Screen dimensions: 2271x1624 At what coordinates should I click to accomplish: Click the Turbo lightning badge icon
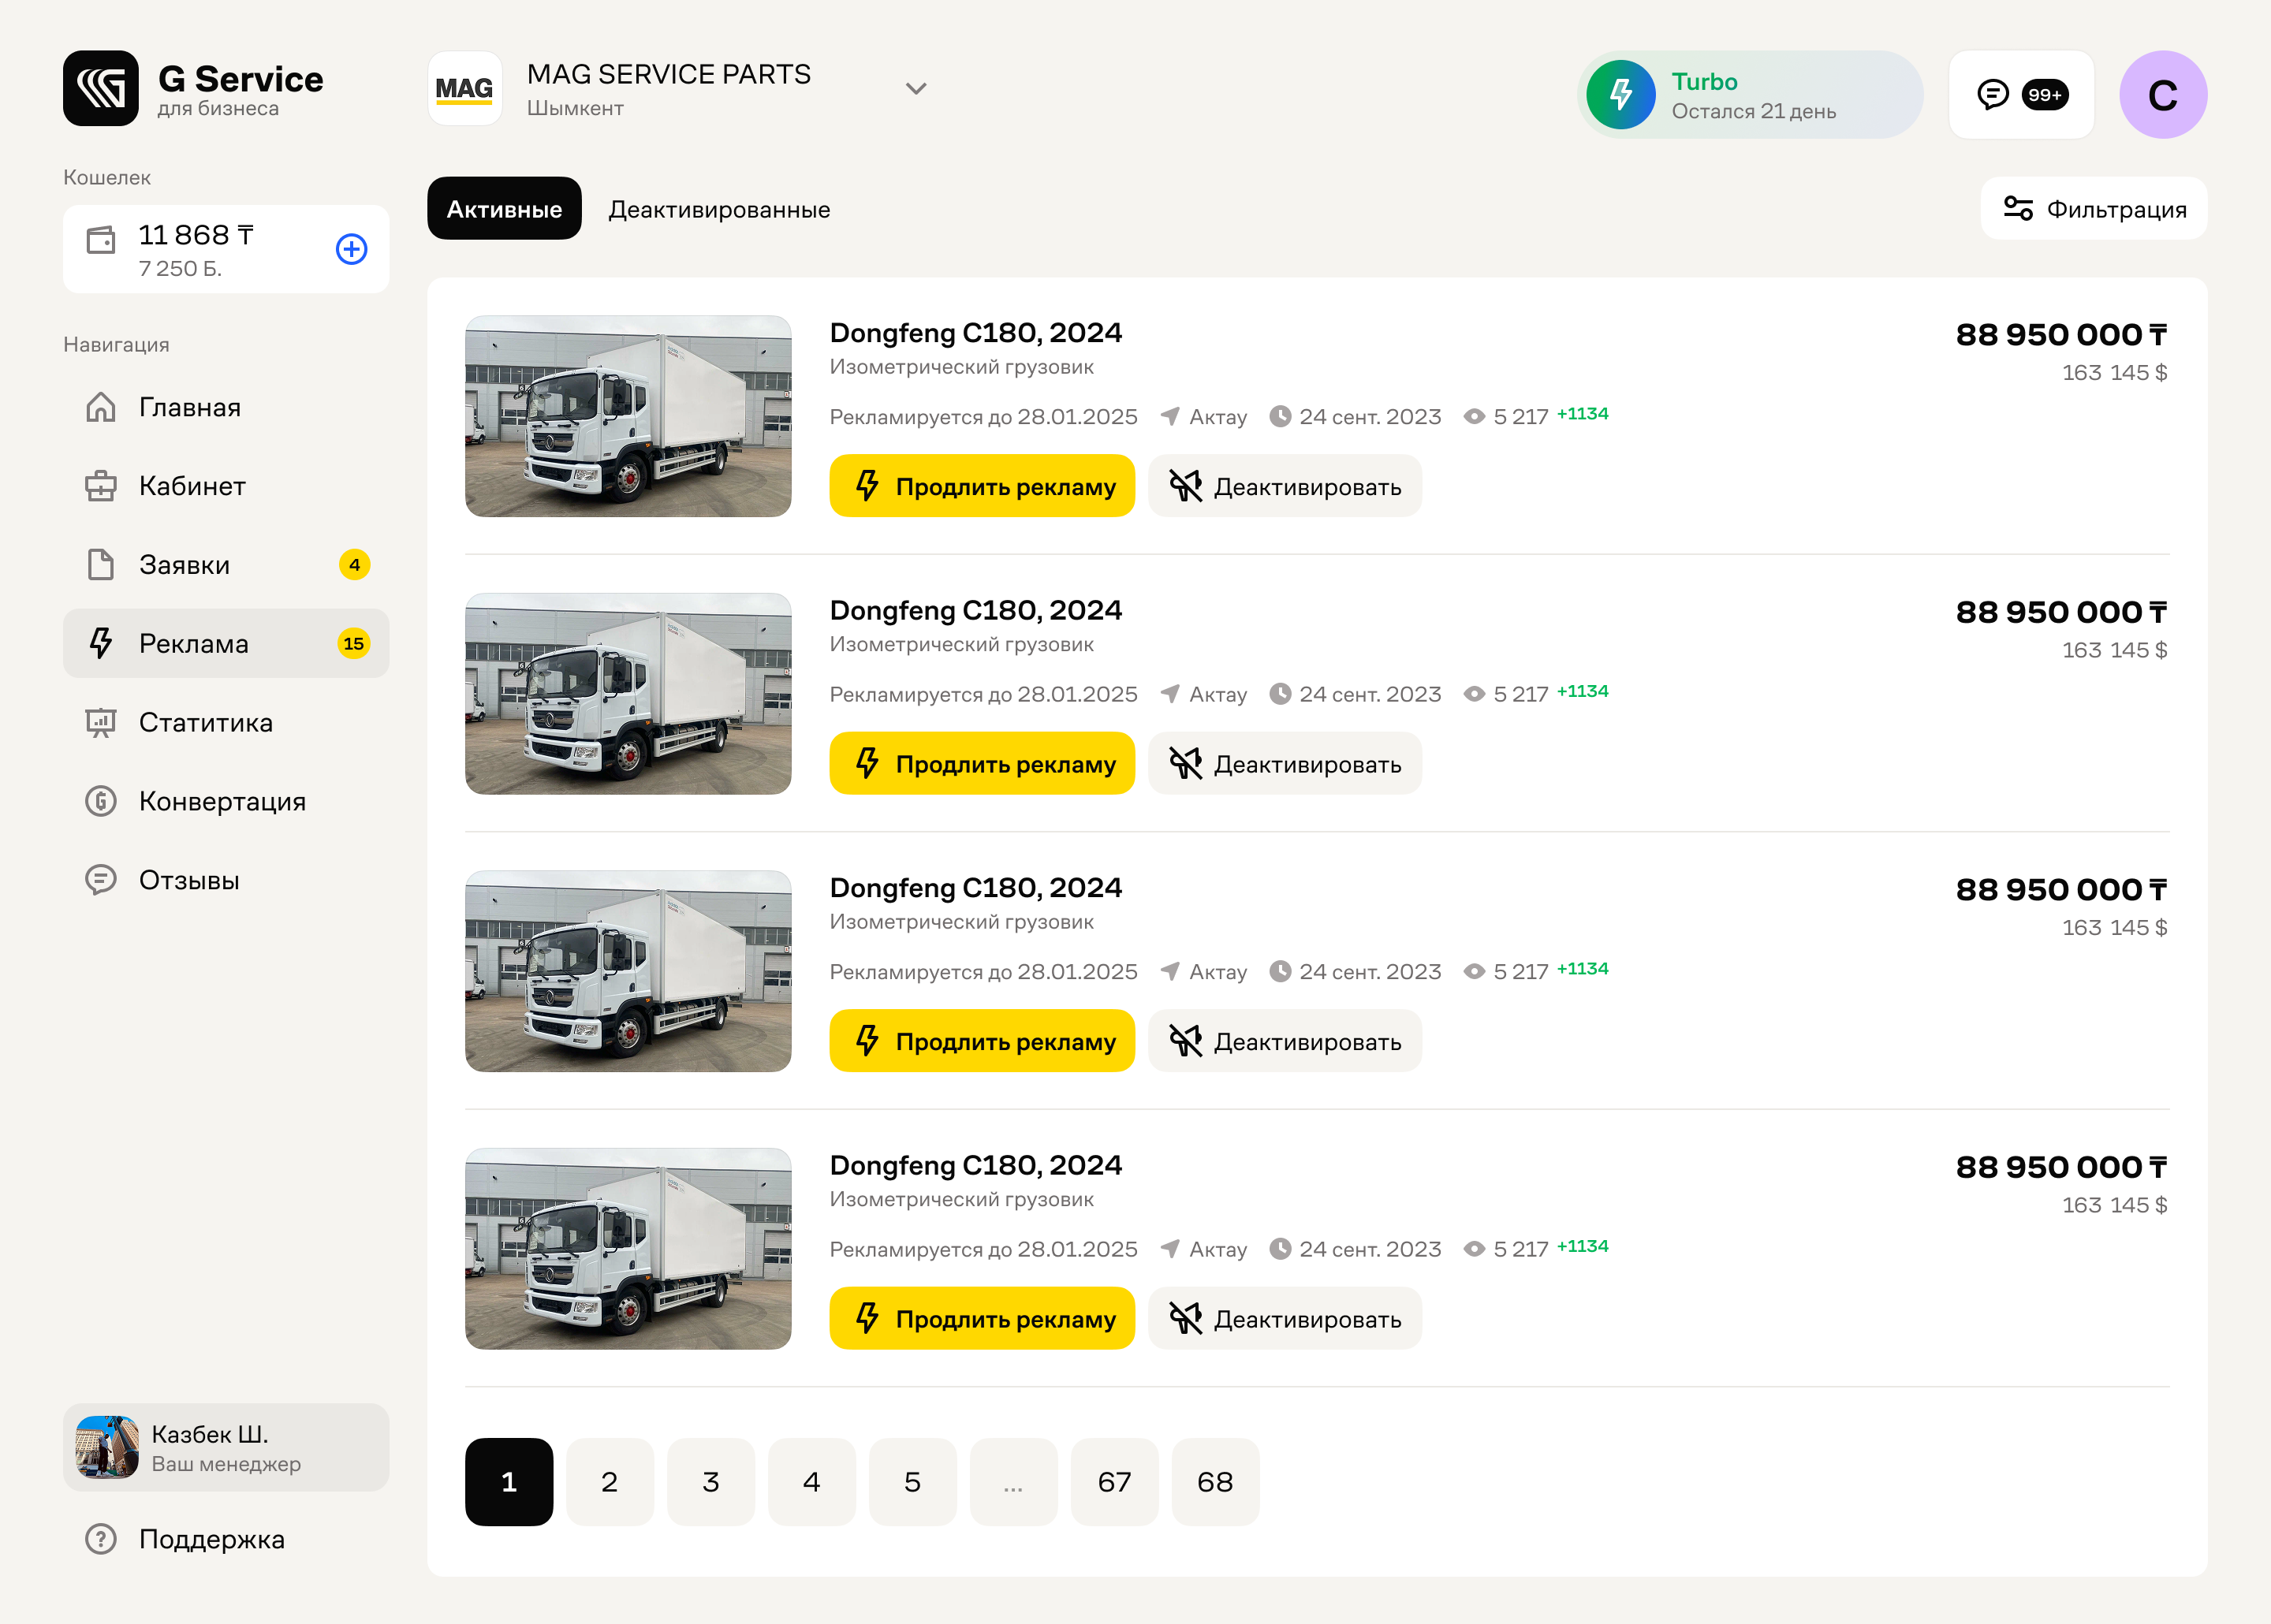tap(1621, 95)
